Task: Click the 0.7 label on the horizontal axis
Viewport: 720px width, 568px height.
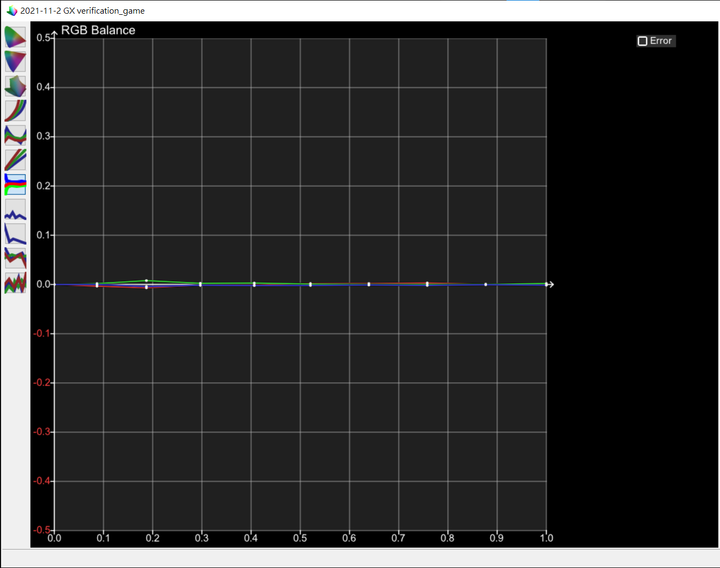Action: [x=398, y=538]
